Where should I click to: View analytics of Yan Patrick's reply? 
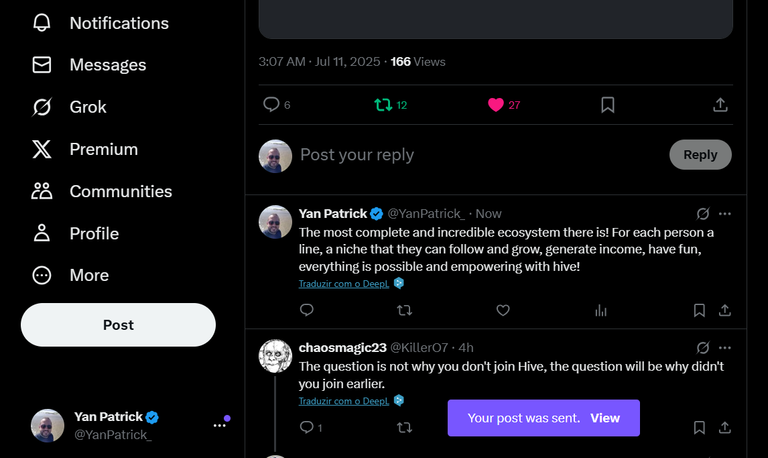tap(601, 311)
